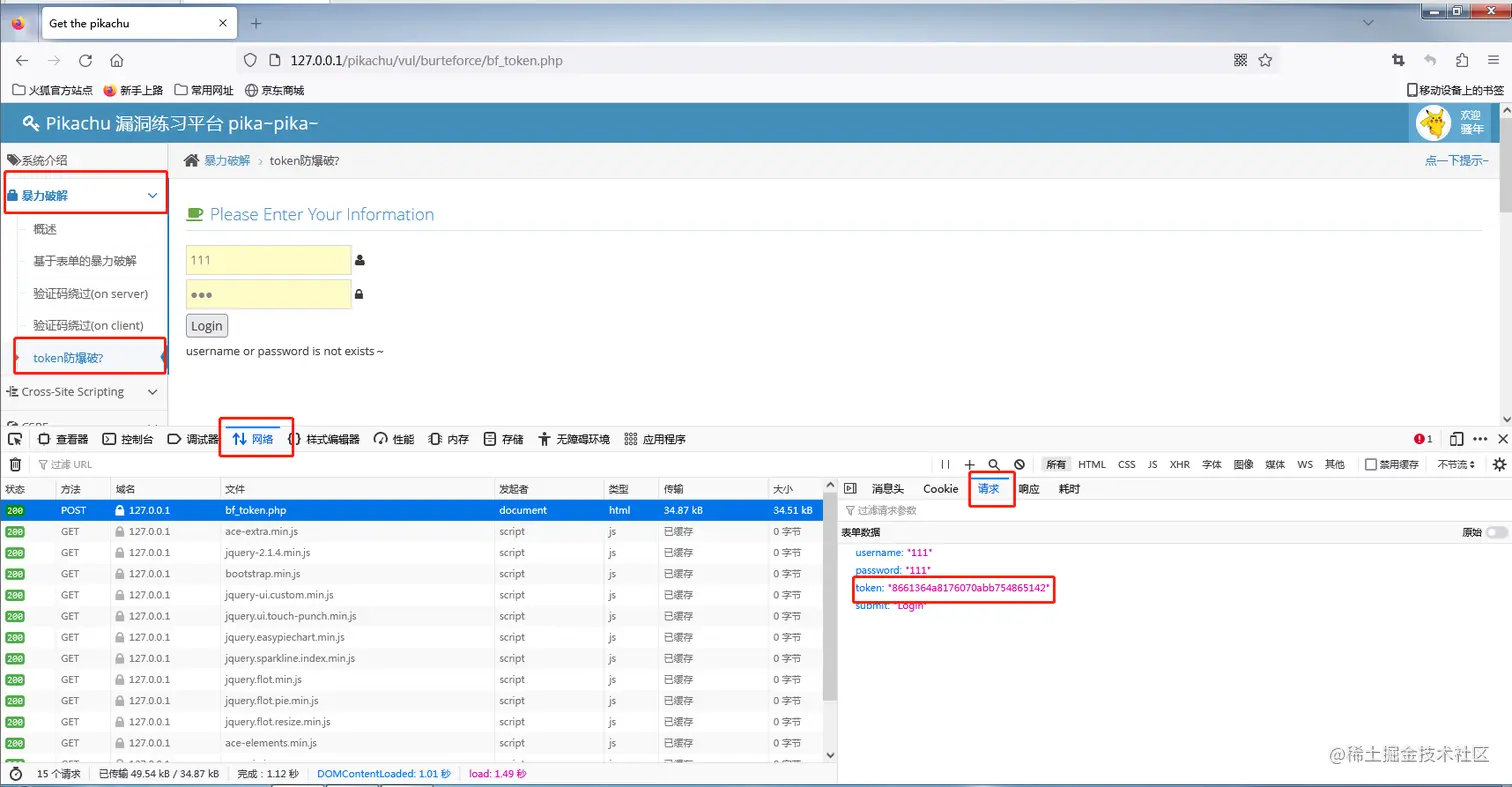Screen dimensions: 1512x787
Task: Filter requests by CSS type
Action: click(x=1127, y=464)
